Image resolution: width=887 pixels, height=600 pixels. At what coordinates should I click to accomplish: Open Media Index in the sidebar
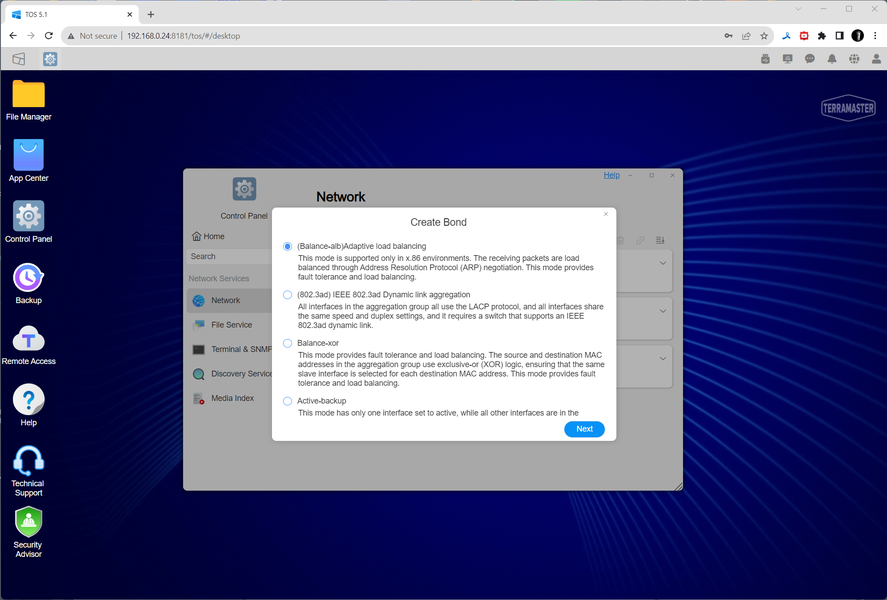[x=230, y=398]
